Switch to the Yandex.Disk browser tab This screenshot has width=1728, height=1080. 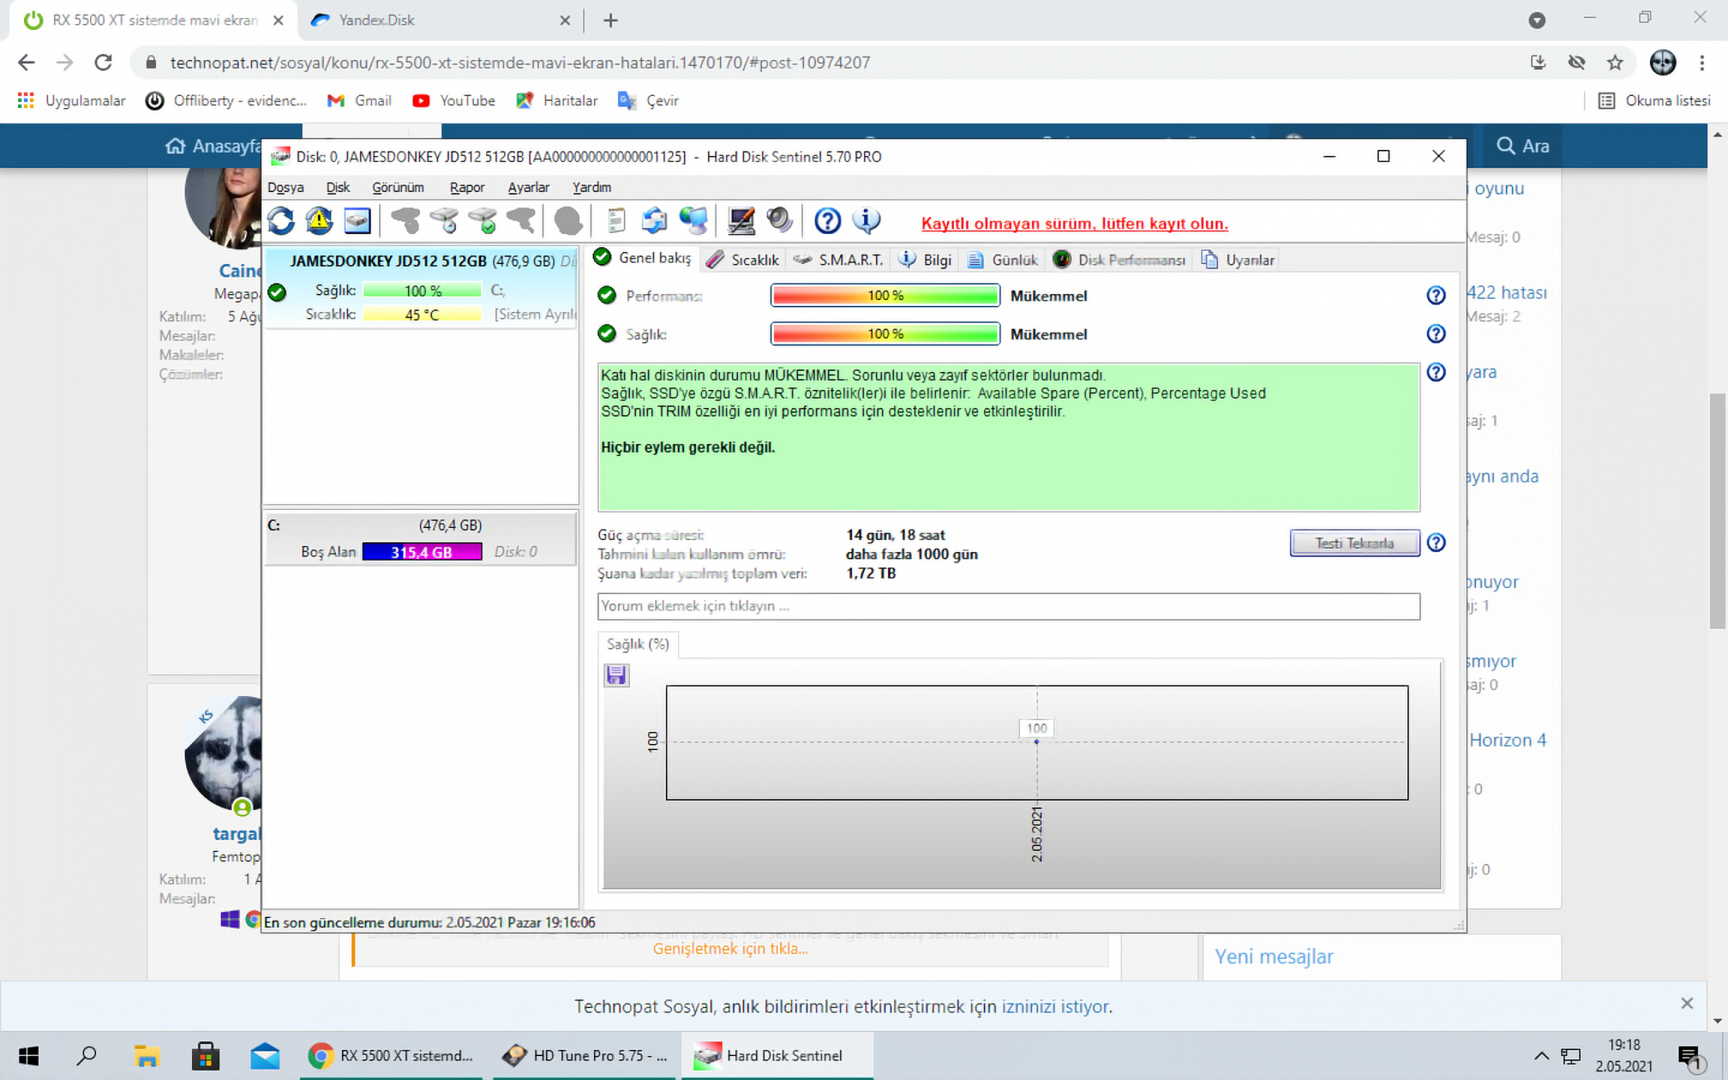(x=438, y=20)
